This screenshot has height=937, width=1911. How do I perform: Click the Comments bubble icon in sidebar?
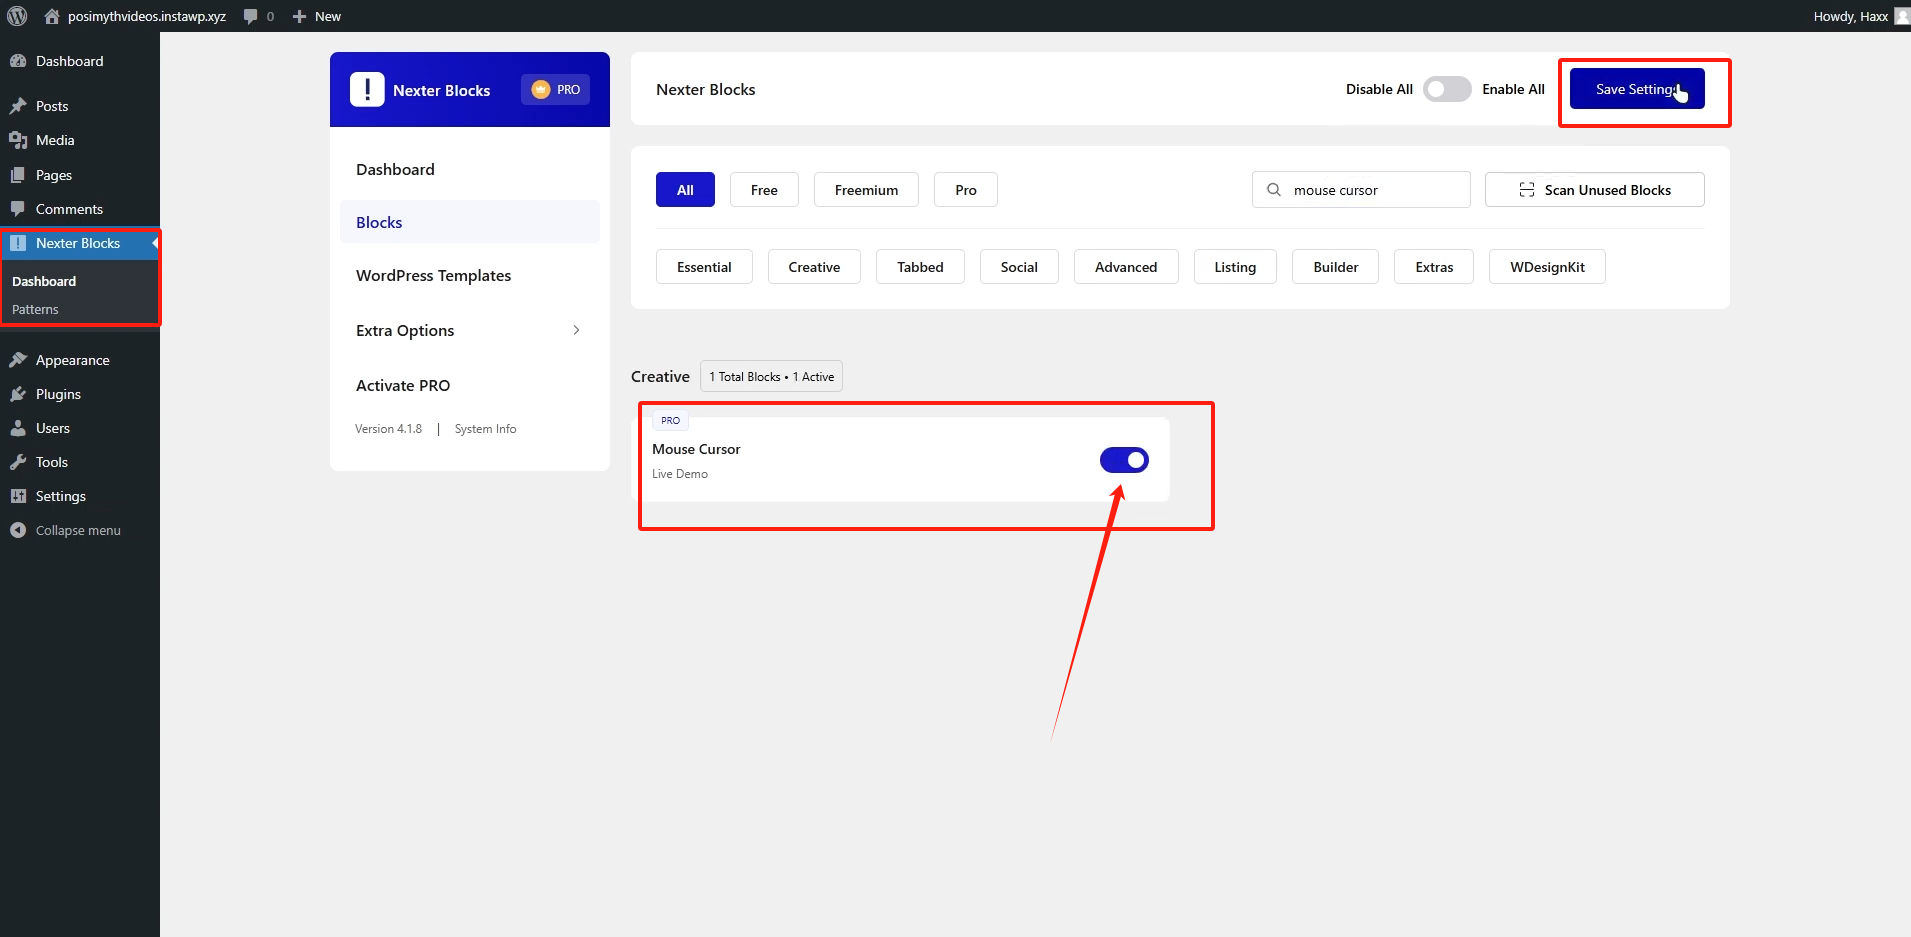click(20, 208)
